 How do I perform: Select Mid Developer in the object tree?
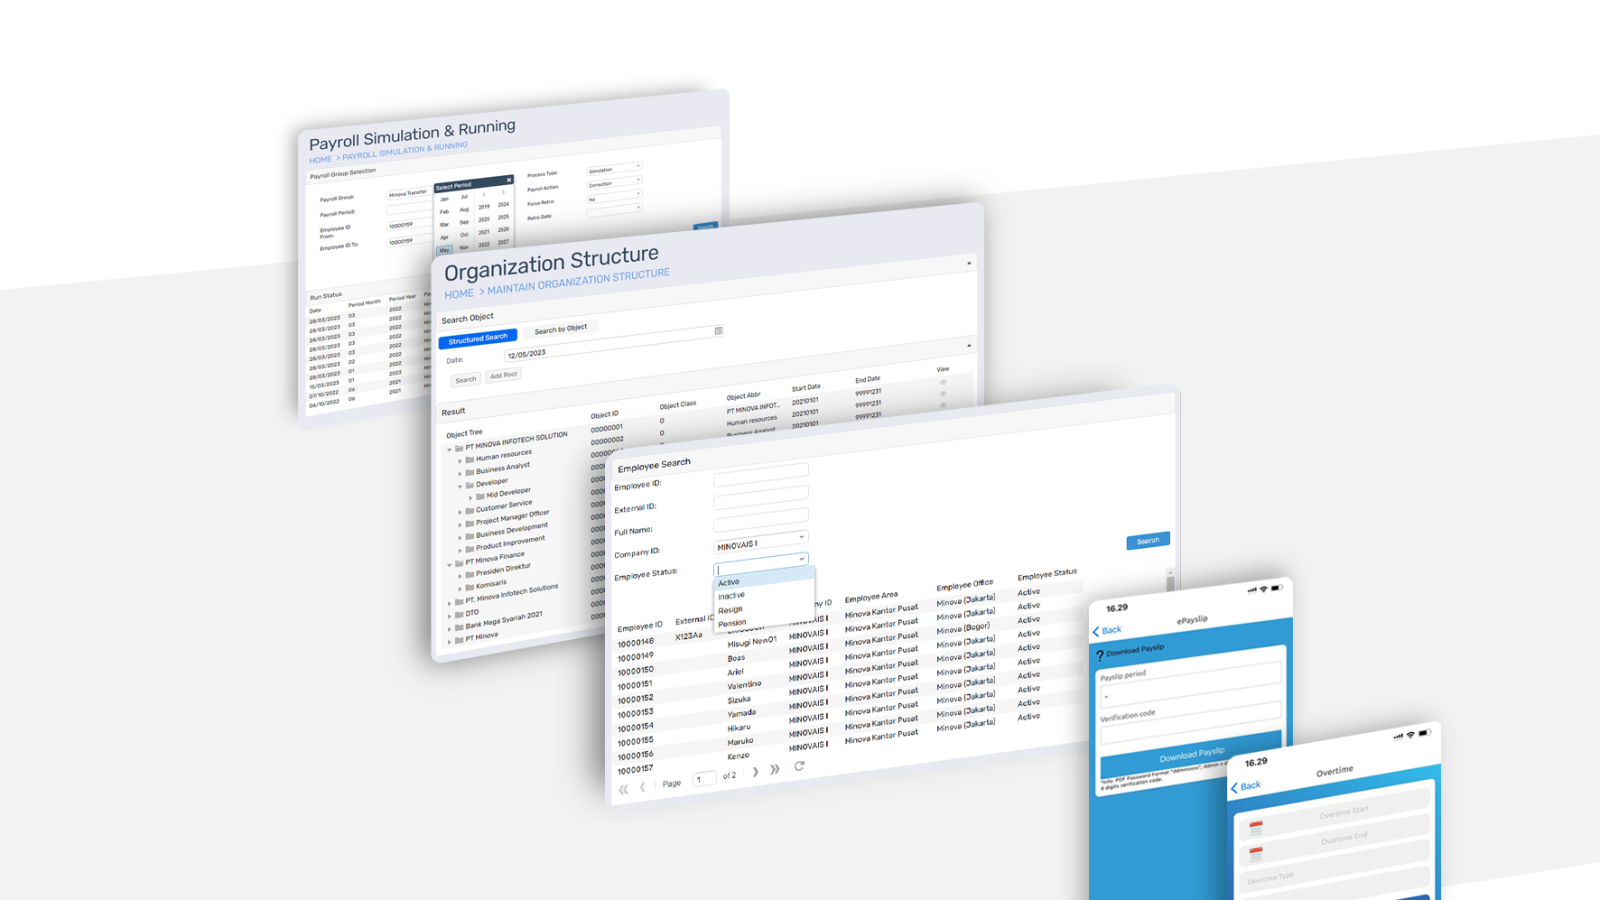(x=508, y=492)
